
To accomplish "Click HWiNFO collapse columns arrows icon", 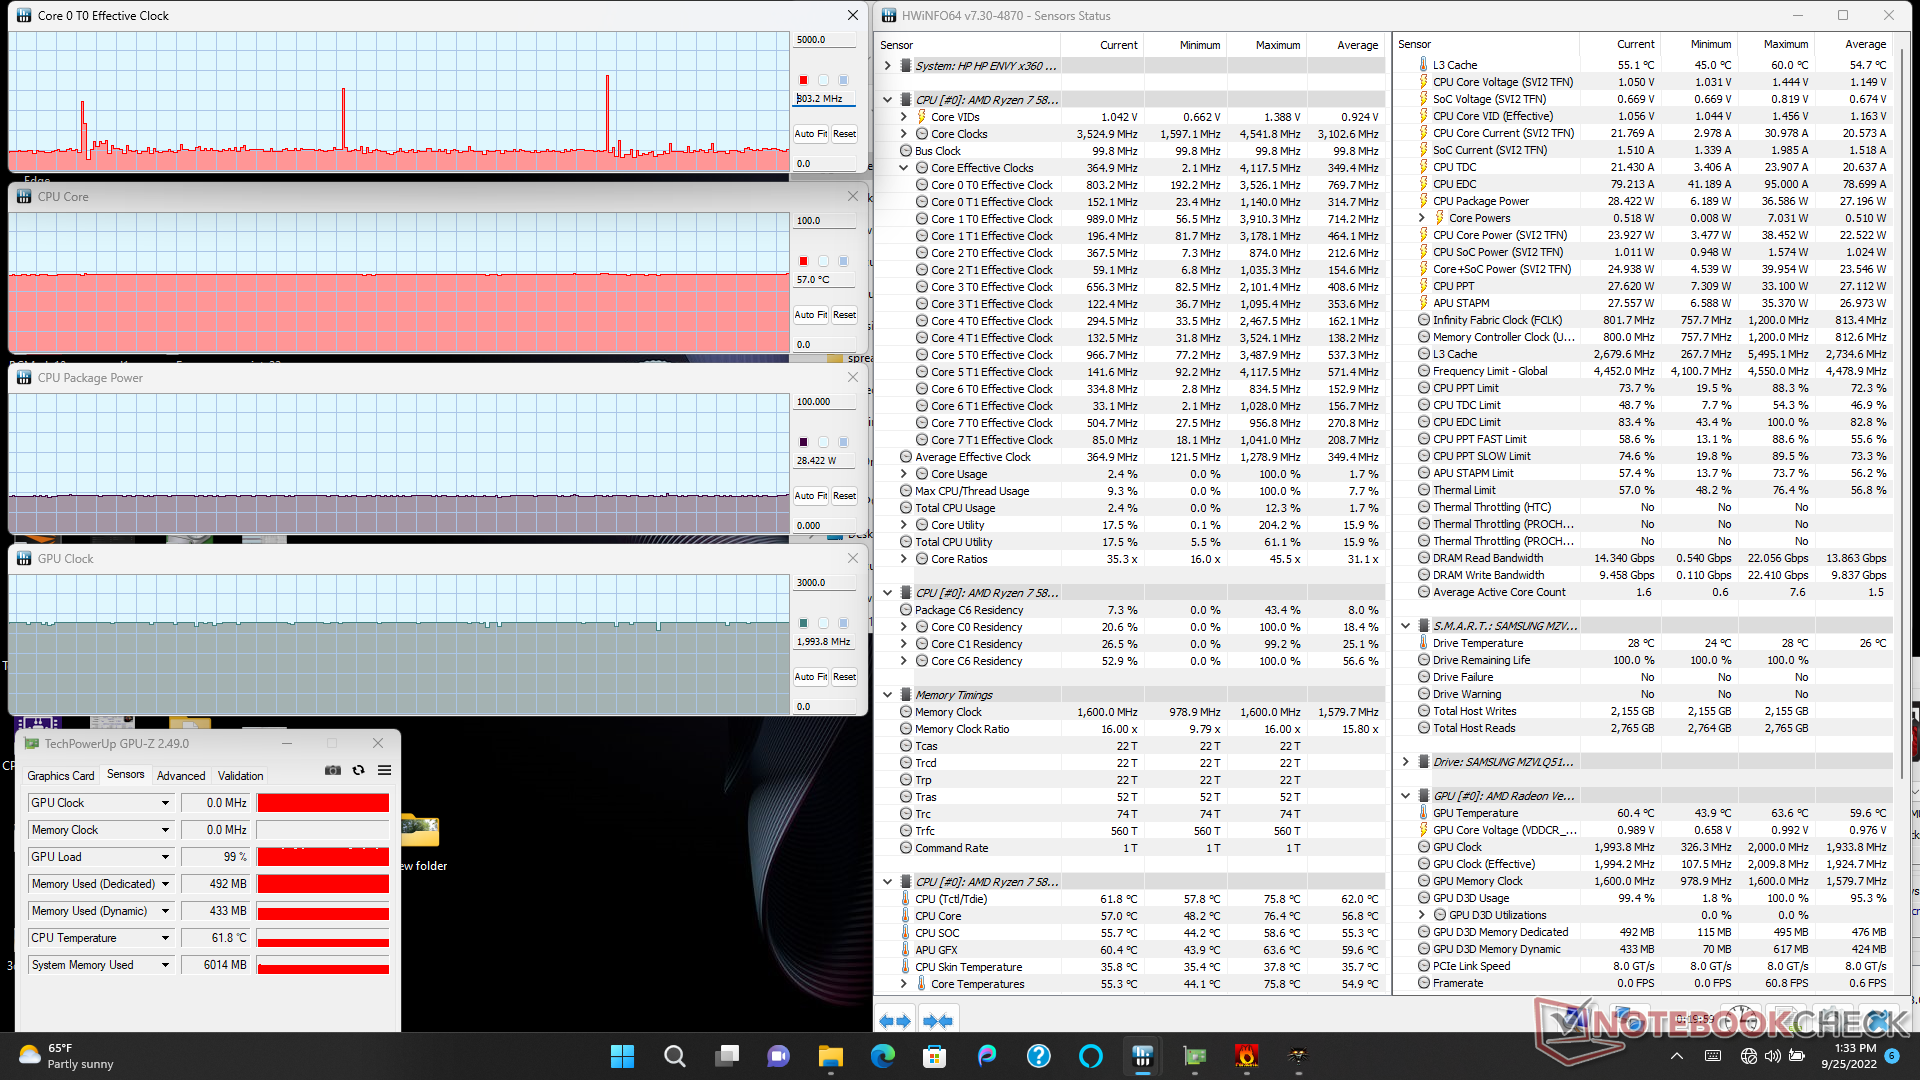I will click(937, 1021).
